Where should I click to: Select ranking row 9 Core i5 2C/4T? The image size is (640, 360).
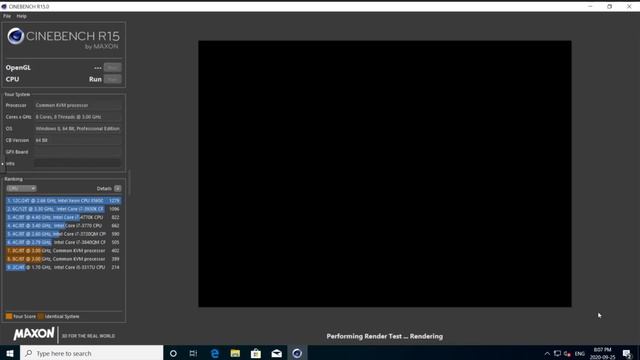pyautogui.click(x=63, y=267)
